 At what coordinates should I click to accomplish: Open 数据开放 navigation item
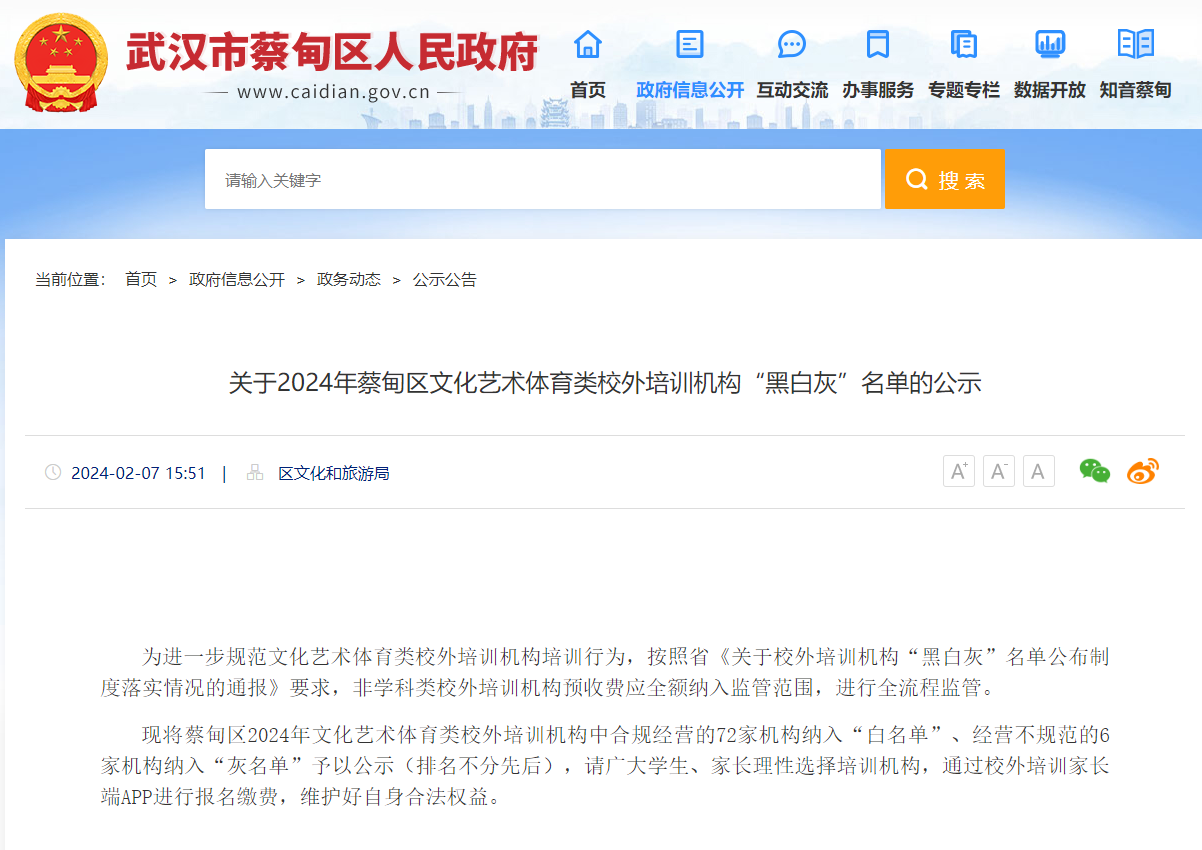point(1050,90)
